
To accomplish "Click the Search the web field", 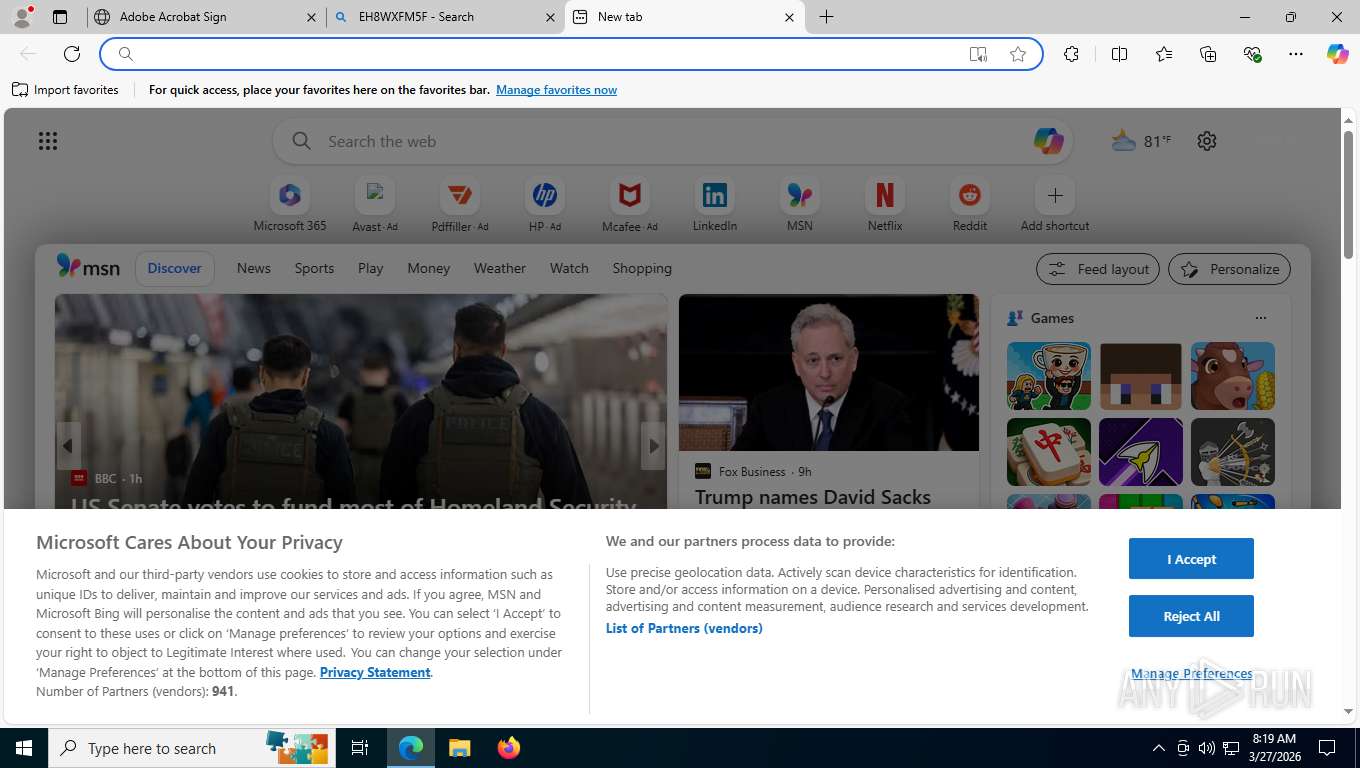I will (x=675, y=141).
